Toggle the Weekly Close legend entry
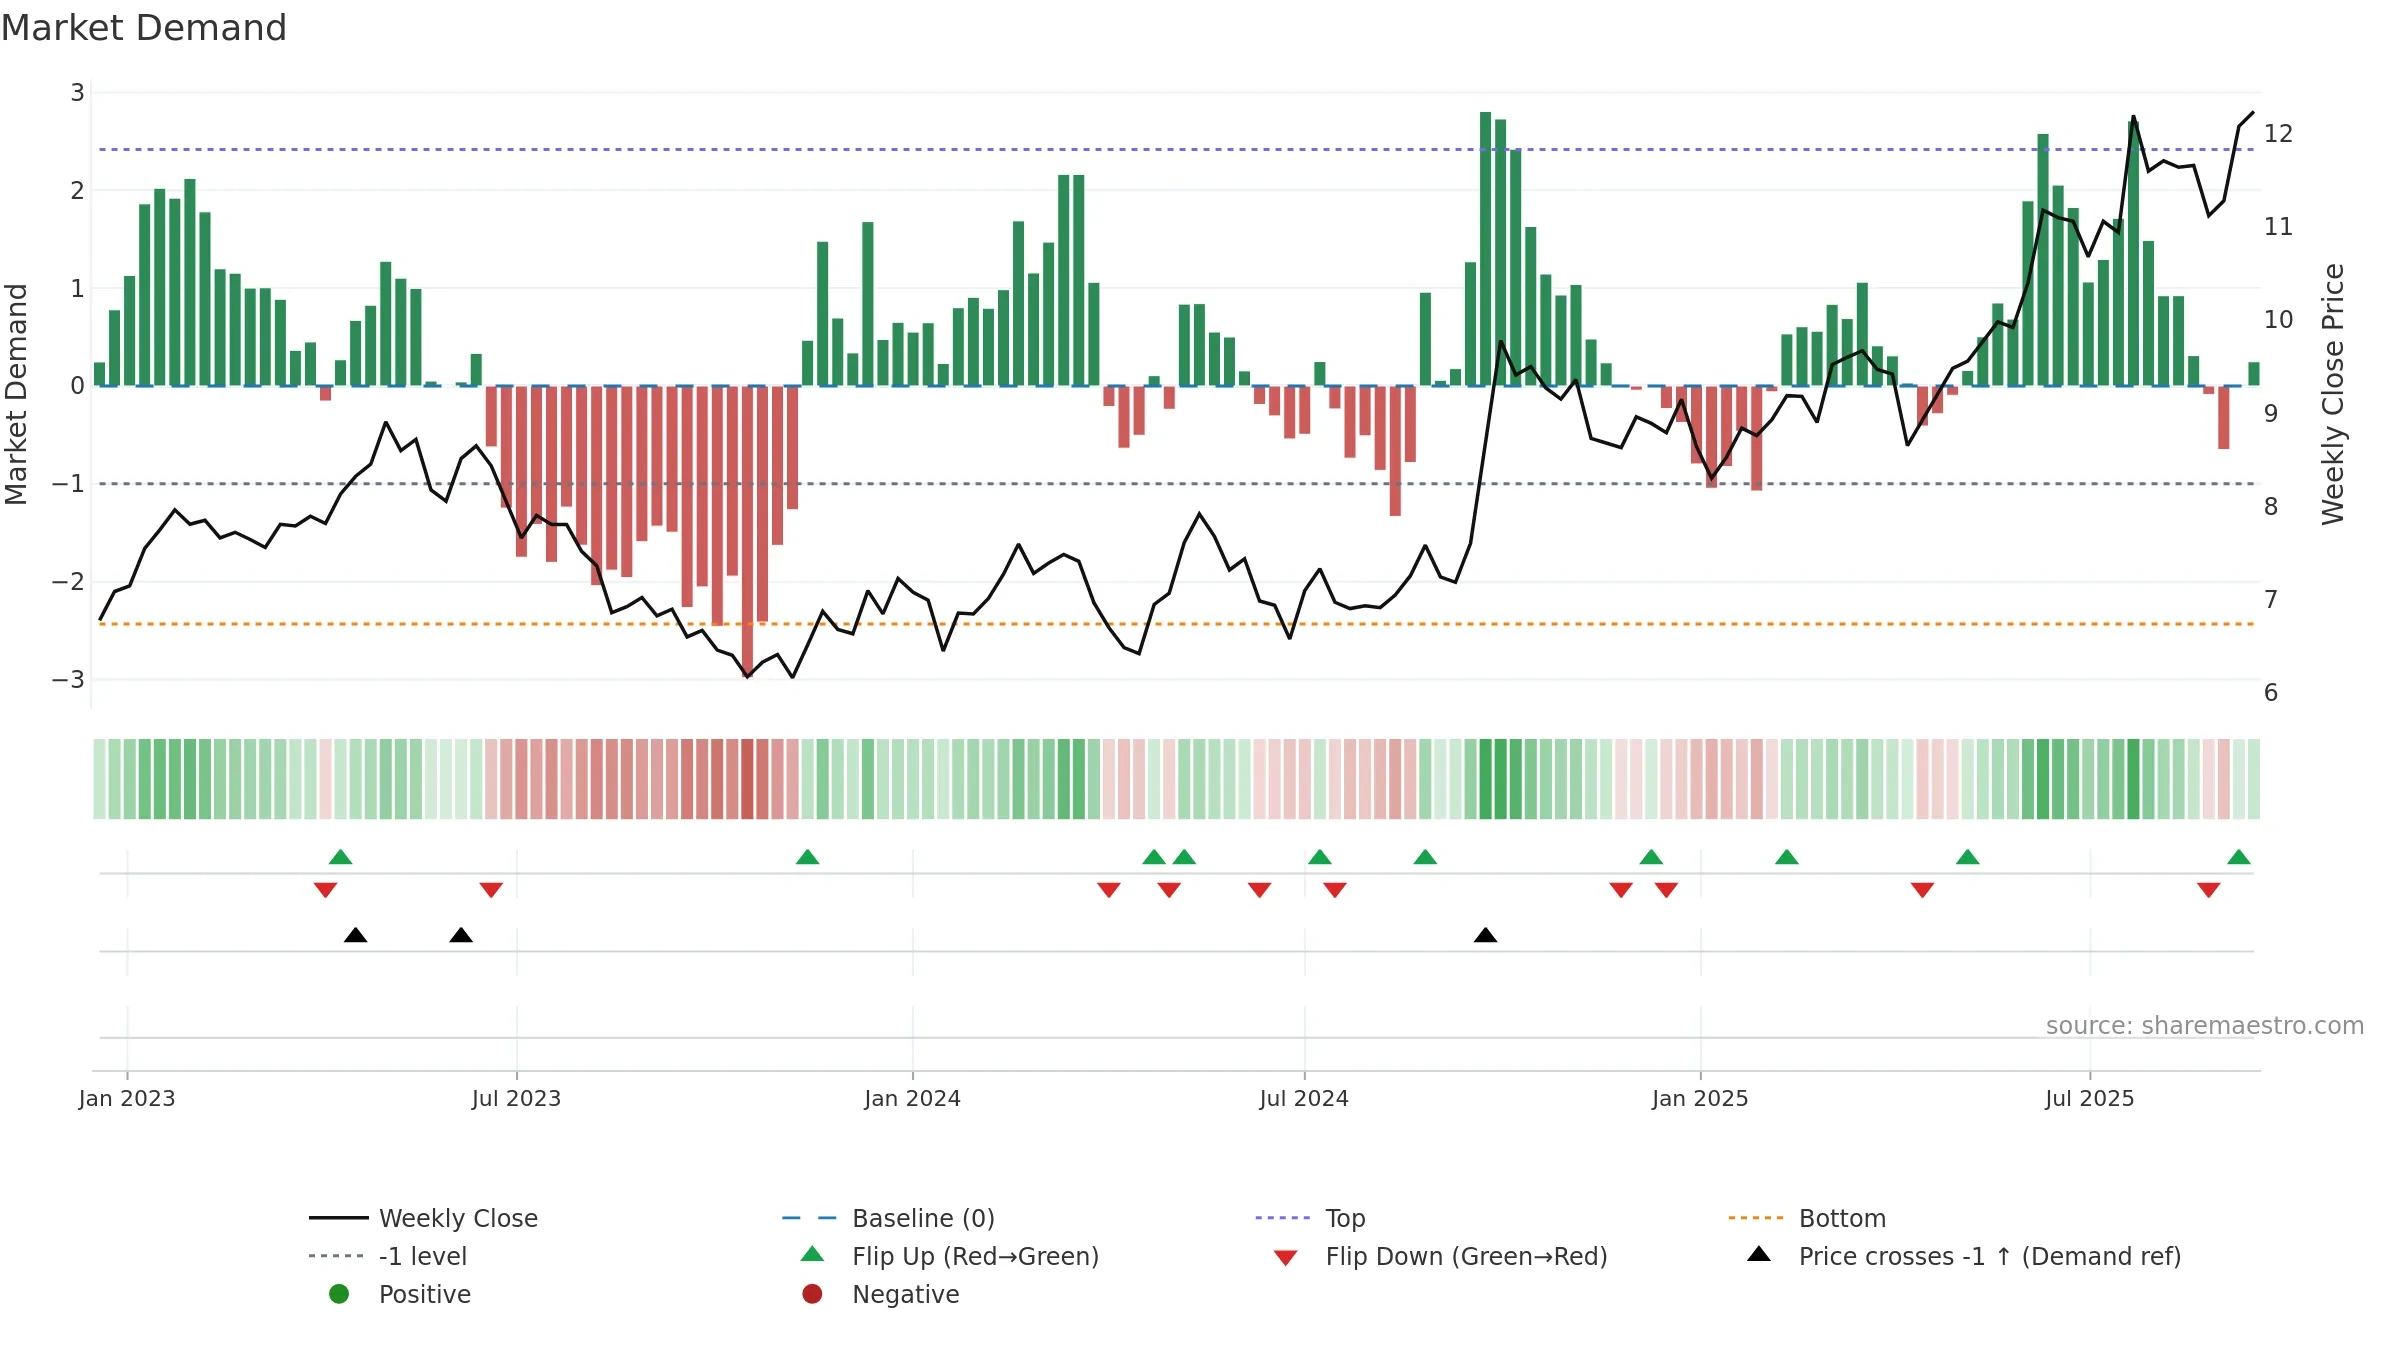 pyautogui.click(x=424, y=1218)
